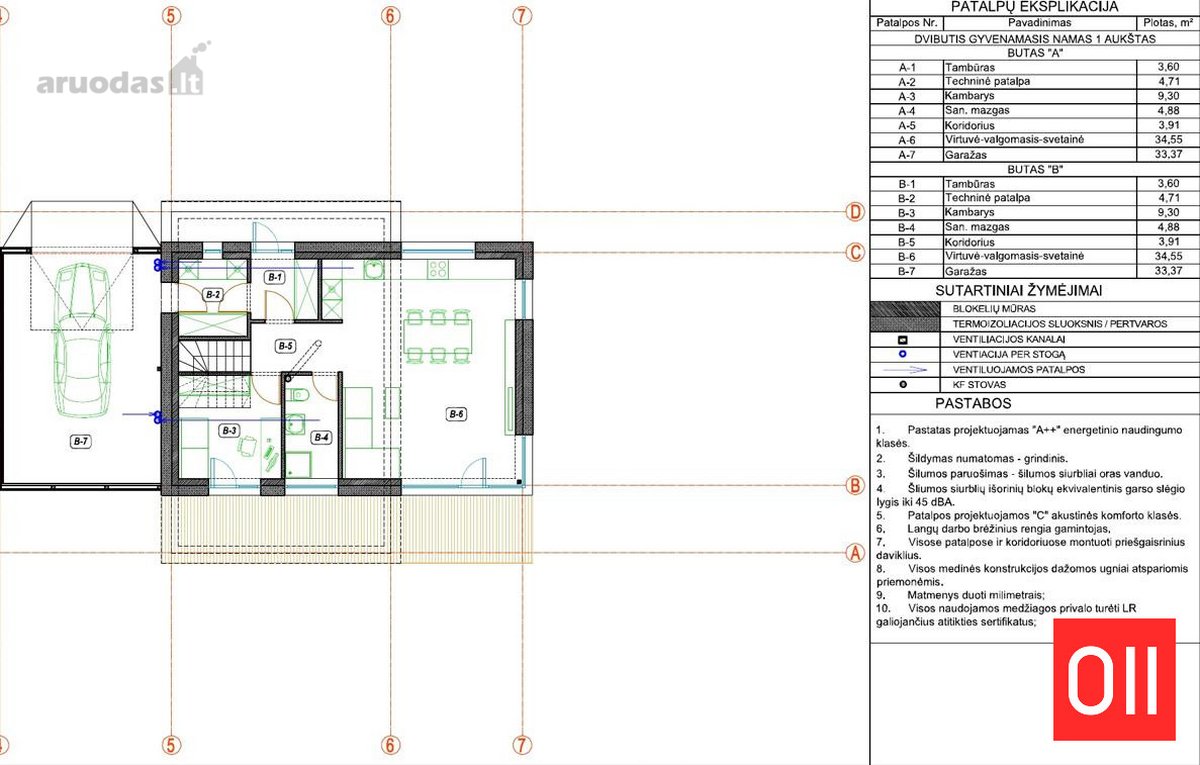
Task: Click room label B-2 on the floor plan
Action: point(212,294)
